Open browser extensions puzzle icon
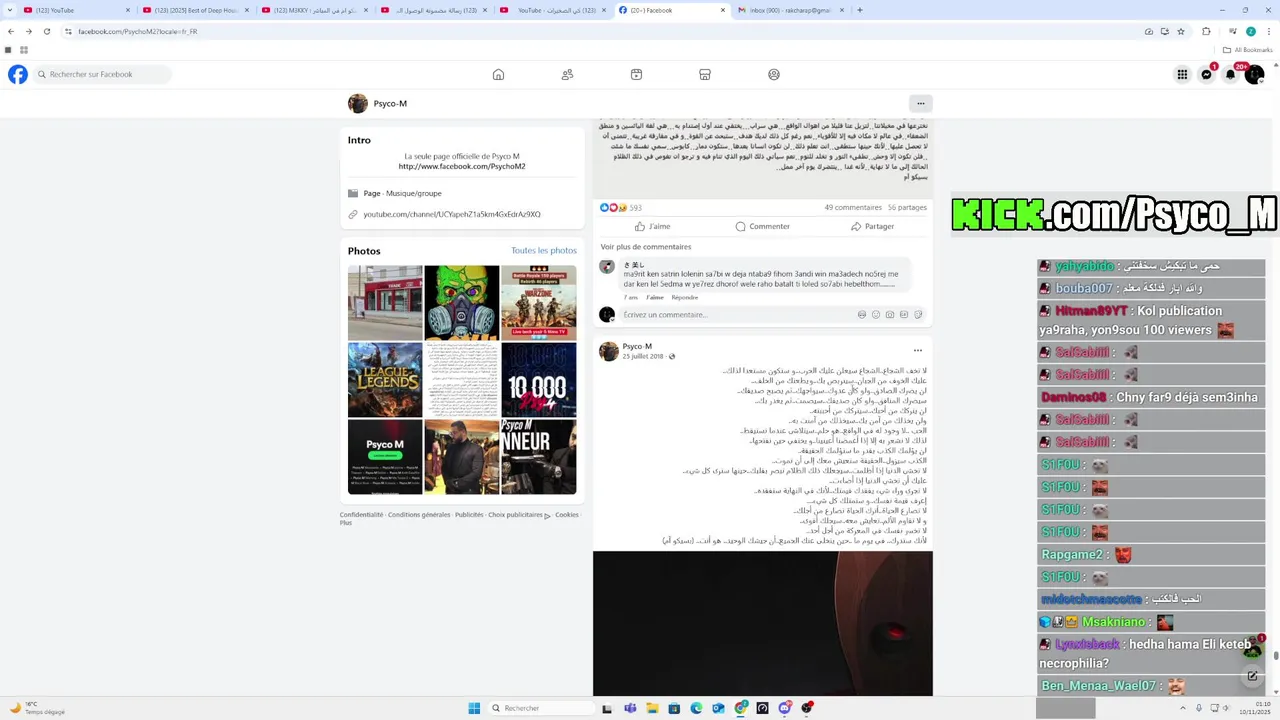The image size is (1280, 720). pyautogui.click(x=1206, y=31)
